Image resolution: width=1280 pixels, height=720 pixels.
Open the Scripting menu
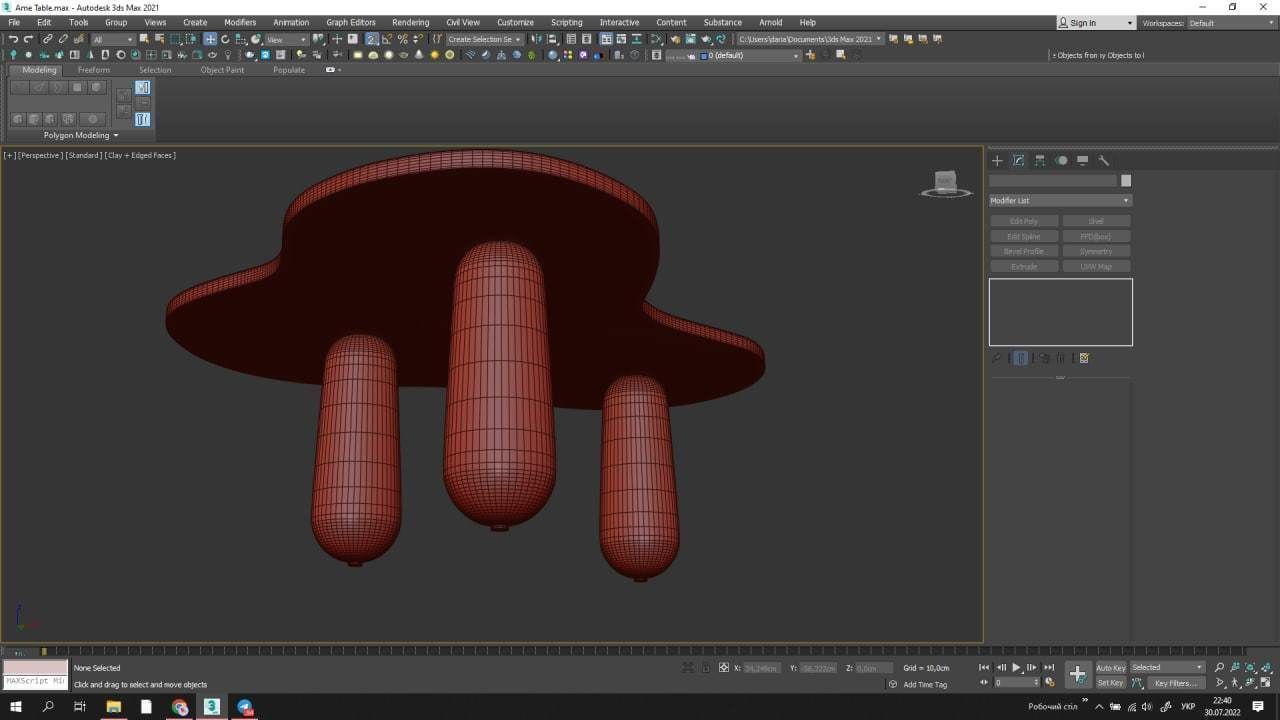click(566, 22)
